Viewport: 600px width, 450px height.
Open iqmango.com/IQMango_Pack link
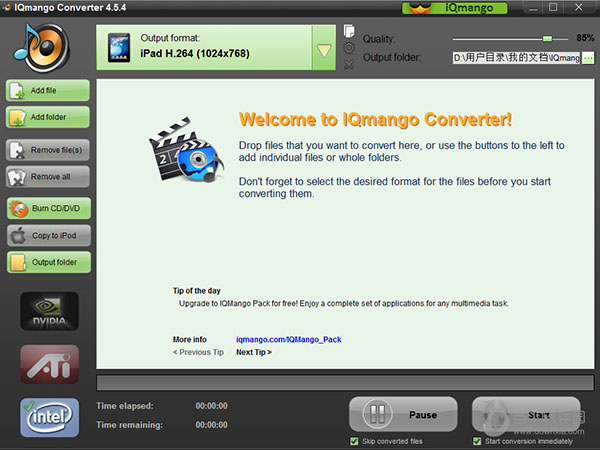point(289,339)
